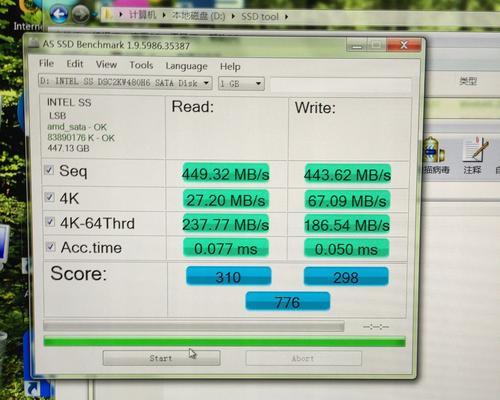Click the Abort button
The height and width of the screenshot is (400, 500).
tap(303, 358)
